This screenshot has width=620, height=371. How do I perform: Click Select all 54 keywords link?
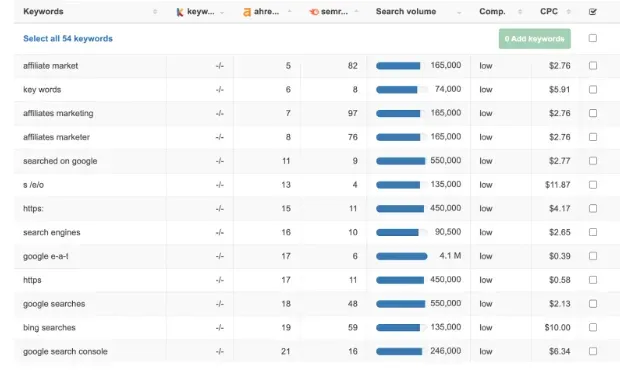click(68, 39)
